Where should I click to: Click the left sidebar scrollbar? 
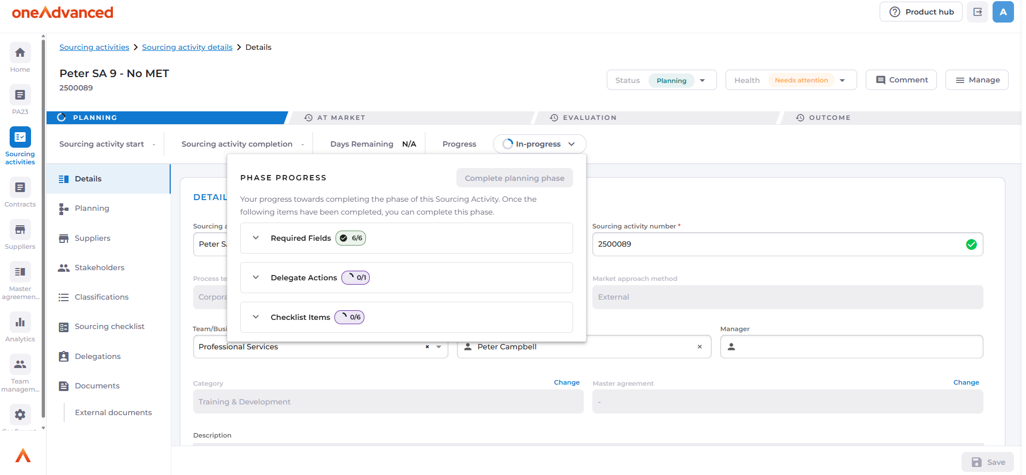tap(43, 228)
